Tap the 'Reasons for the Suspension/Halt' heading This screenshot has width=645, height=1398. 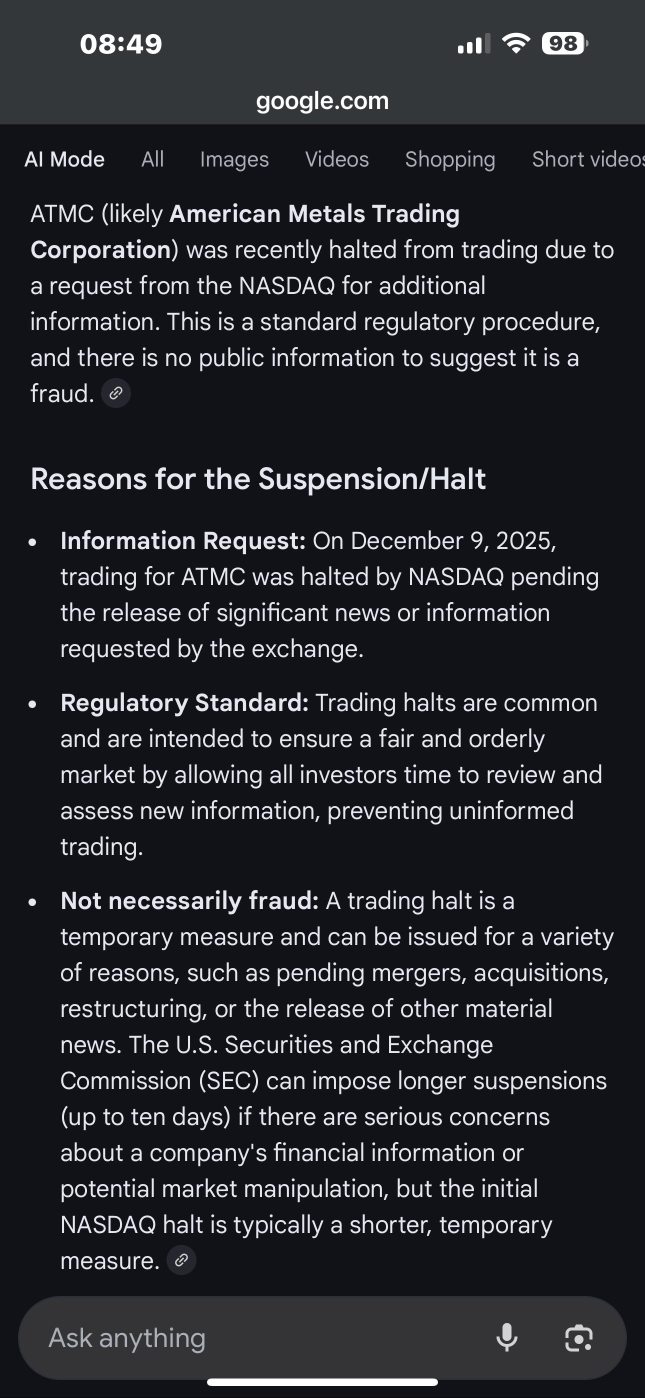(258, 479)
